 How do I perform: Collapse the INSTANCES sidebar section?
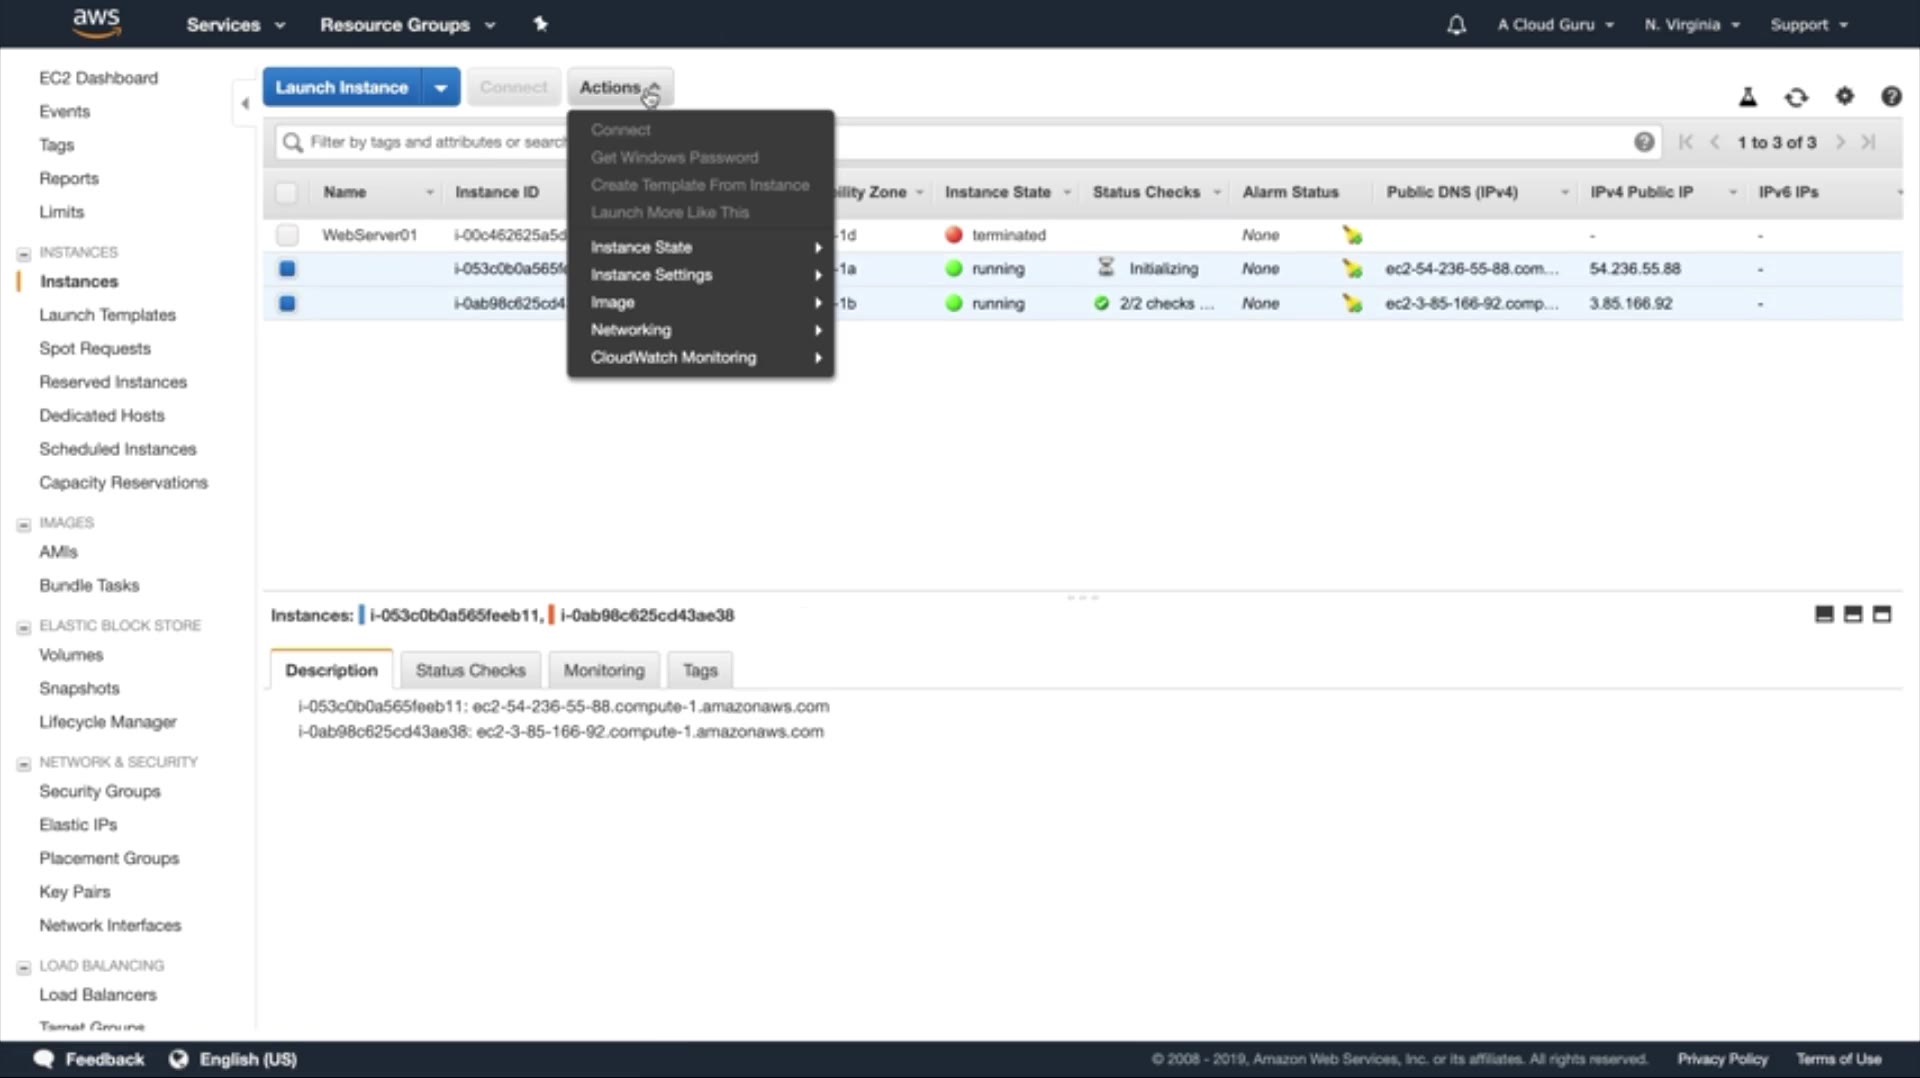tap(24, 253)
